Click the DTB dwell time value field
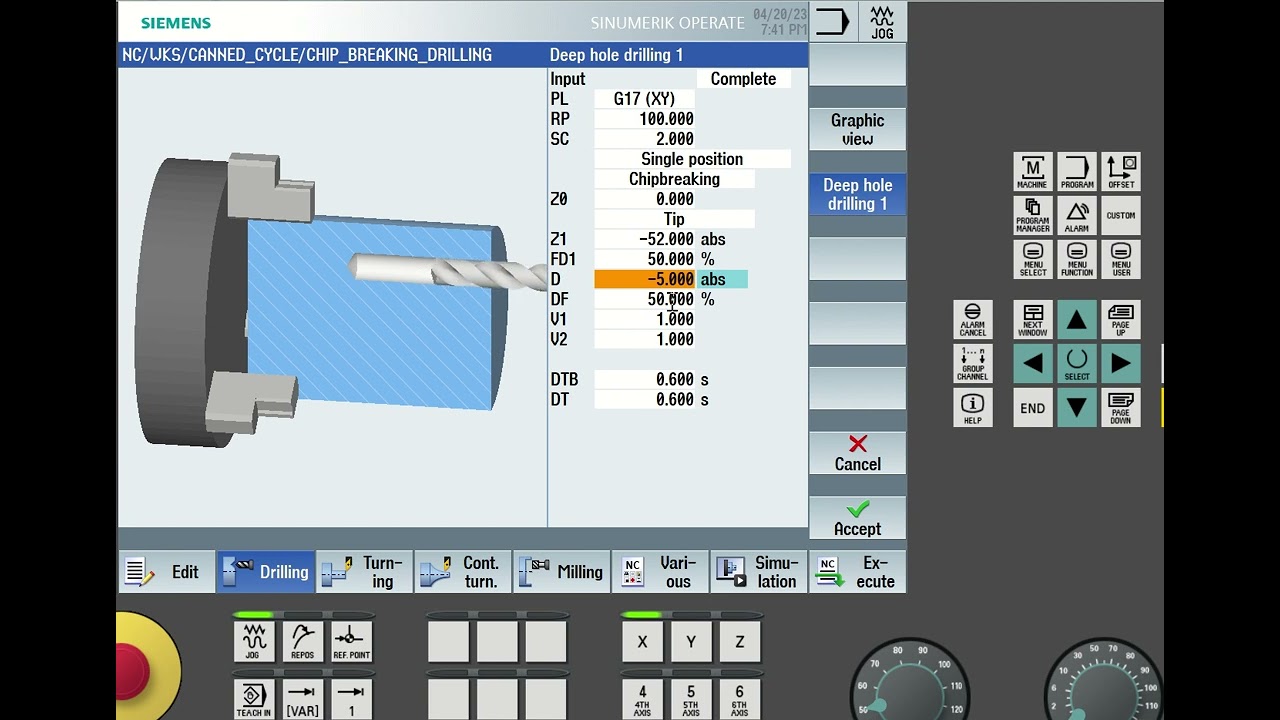The height and width of the screenshot is (720, 1280). tap(644, 379)
